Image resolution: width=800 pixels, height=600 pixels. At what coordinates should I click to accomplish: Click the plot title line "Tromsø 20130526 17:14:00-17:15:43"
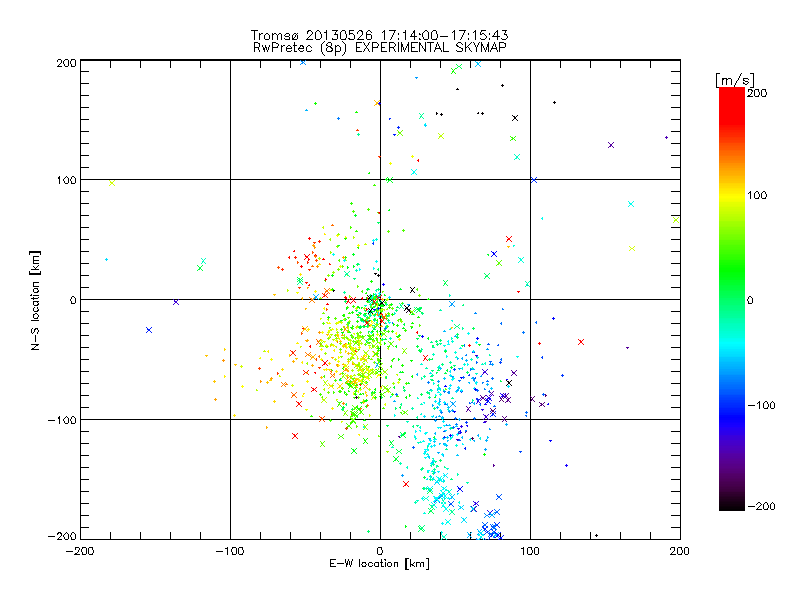(x=379, y=35)
